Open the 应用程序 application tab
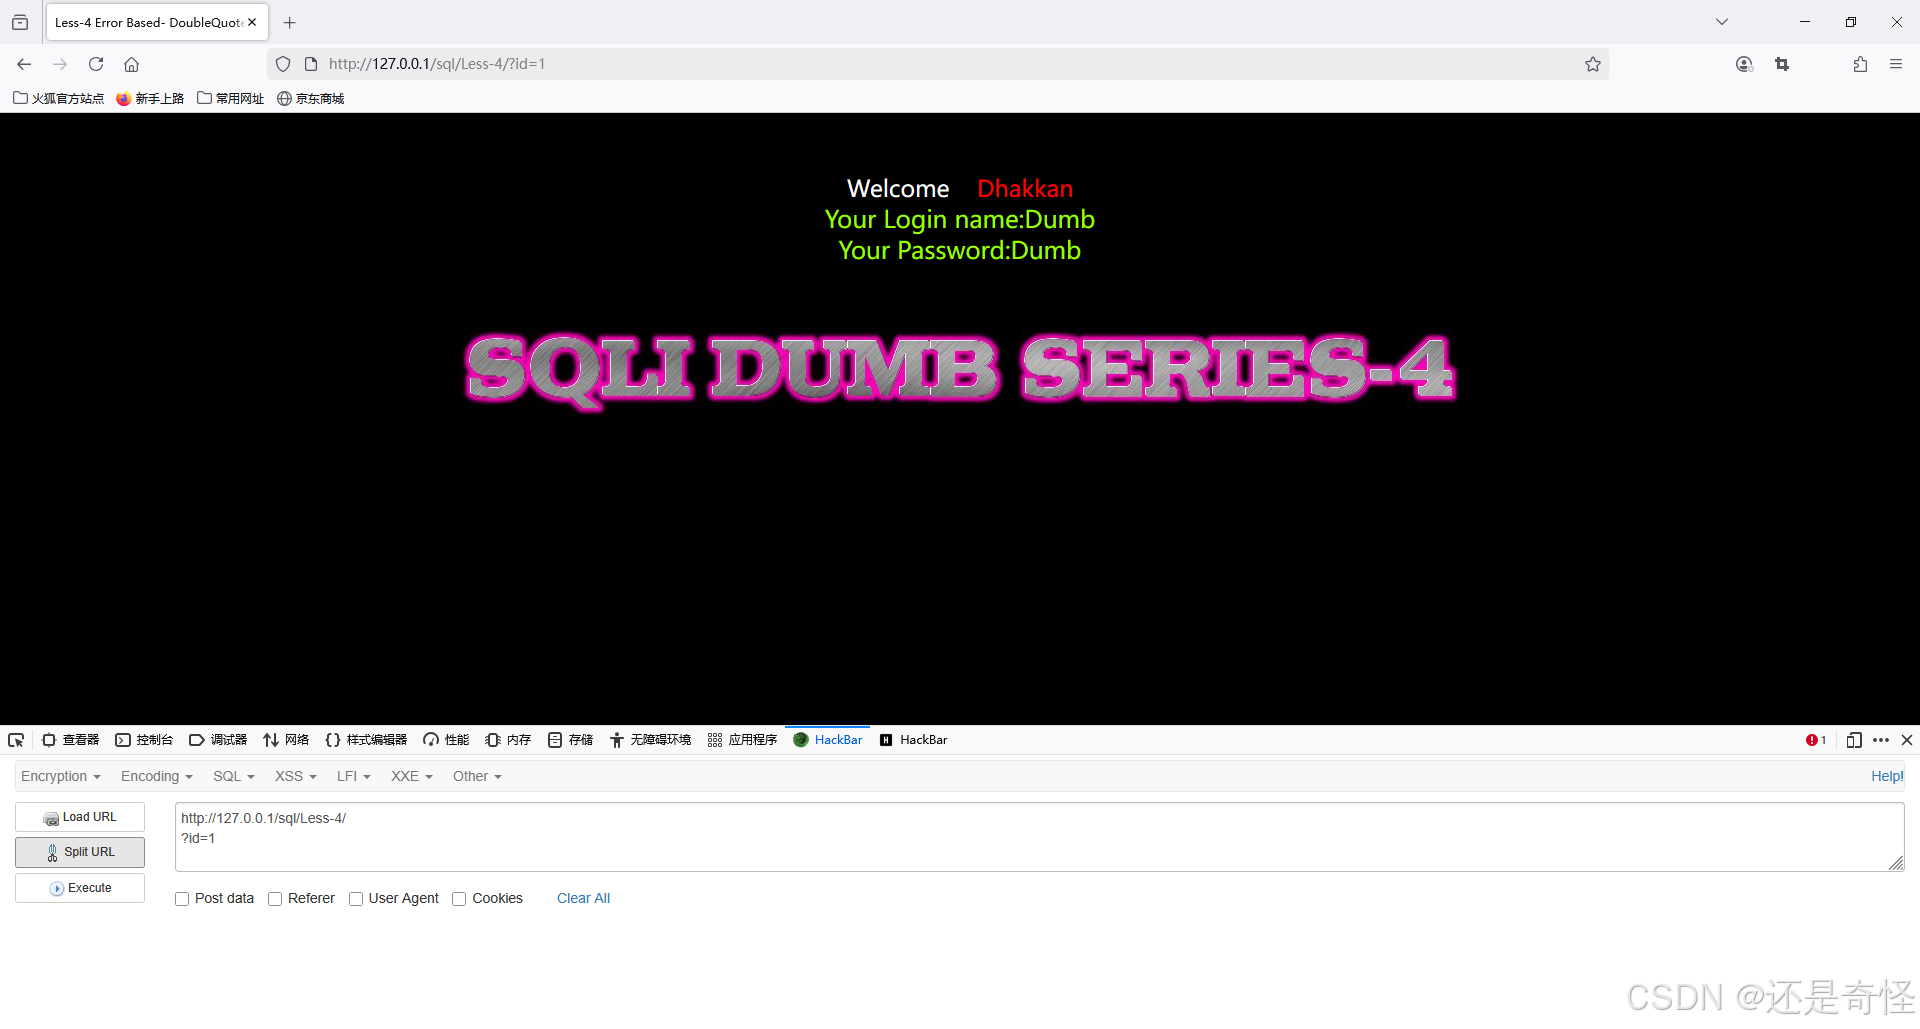1920x1029 pixels. (742, 740)
